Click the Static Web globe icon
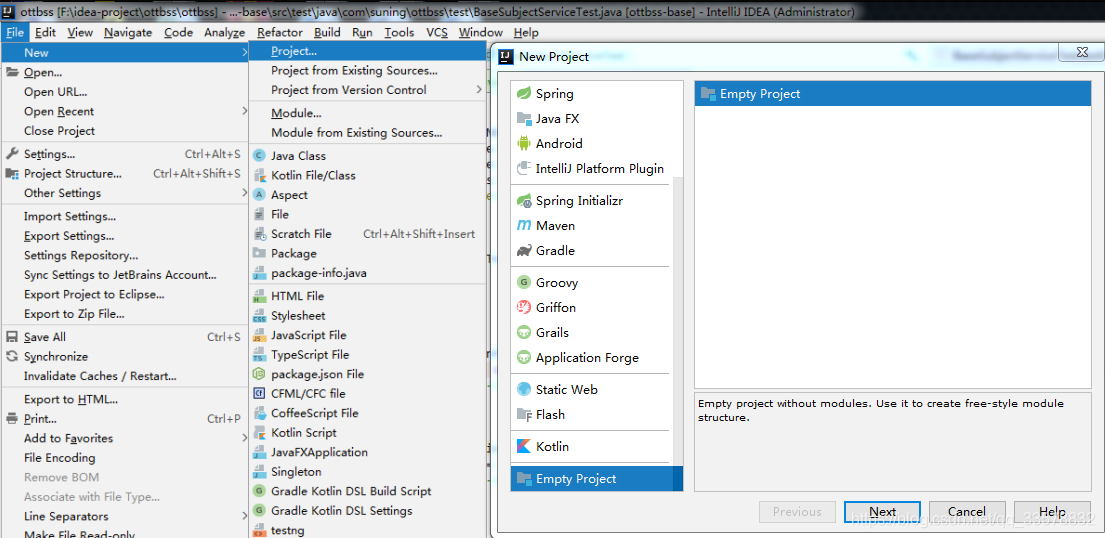The width and height of the screenshot is (1105, 538). (524, 389)
